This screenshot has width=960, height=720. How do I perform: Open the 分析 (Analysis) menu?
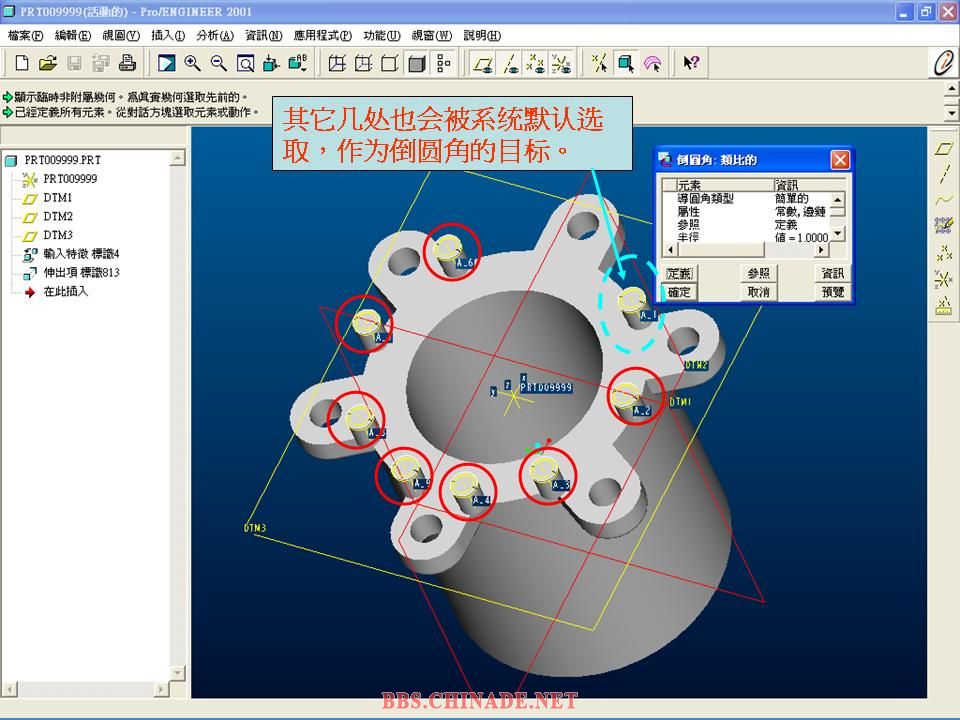(x=215, y=36)
